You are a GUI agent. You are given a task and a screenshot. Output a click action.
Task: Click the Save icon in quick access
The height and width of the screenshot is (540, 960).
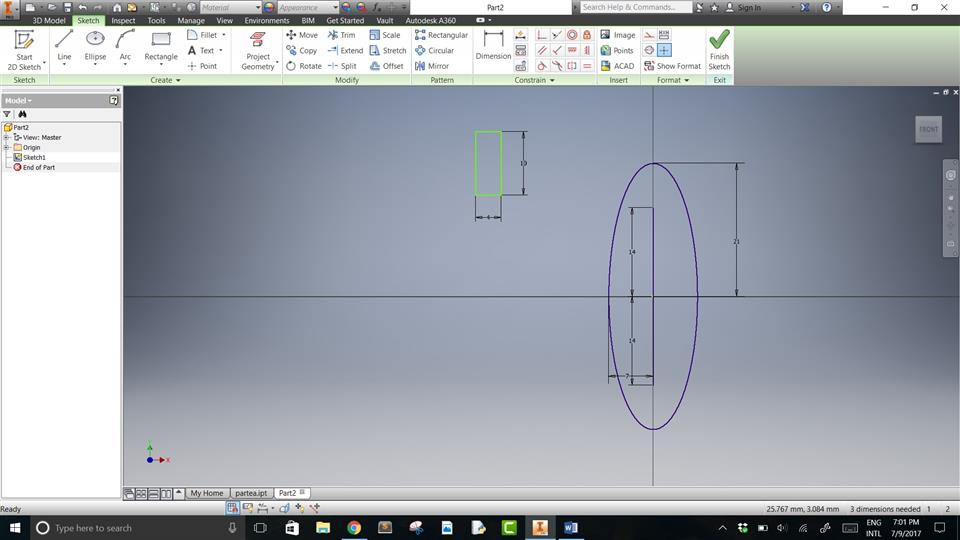(67, 7)
